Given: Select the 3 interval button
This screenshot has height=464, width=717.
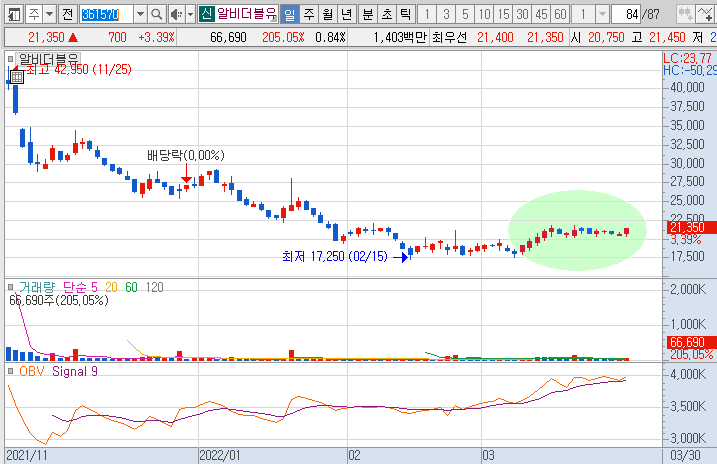Looking at the screenshot, I should pos(446,15).
